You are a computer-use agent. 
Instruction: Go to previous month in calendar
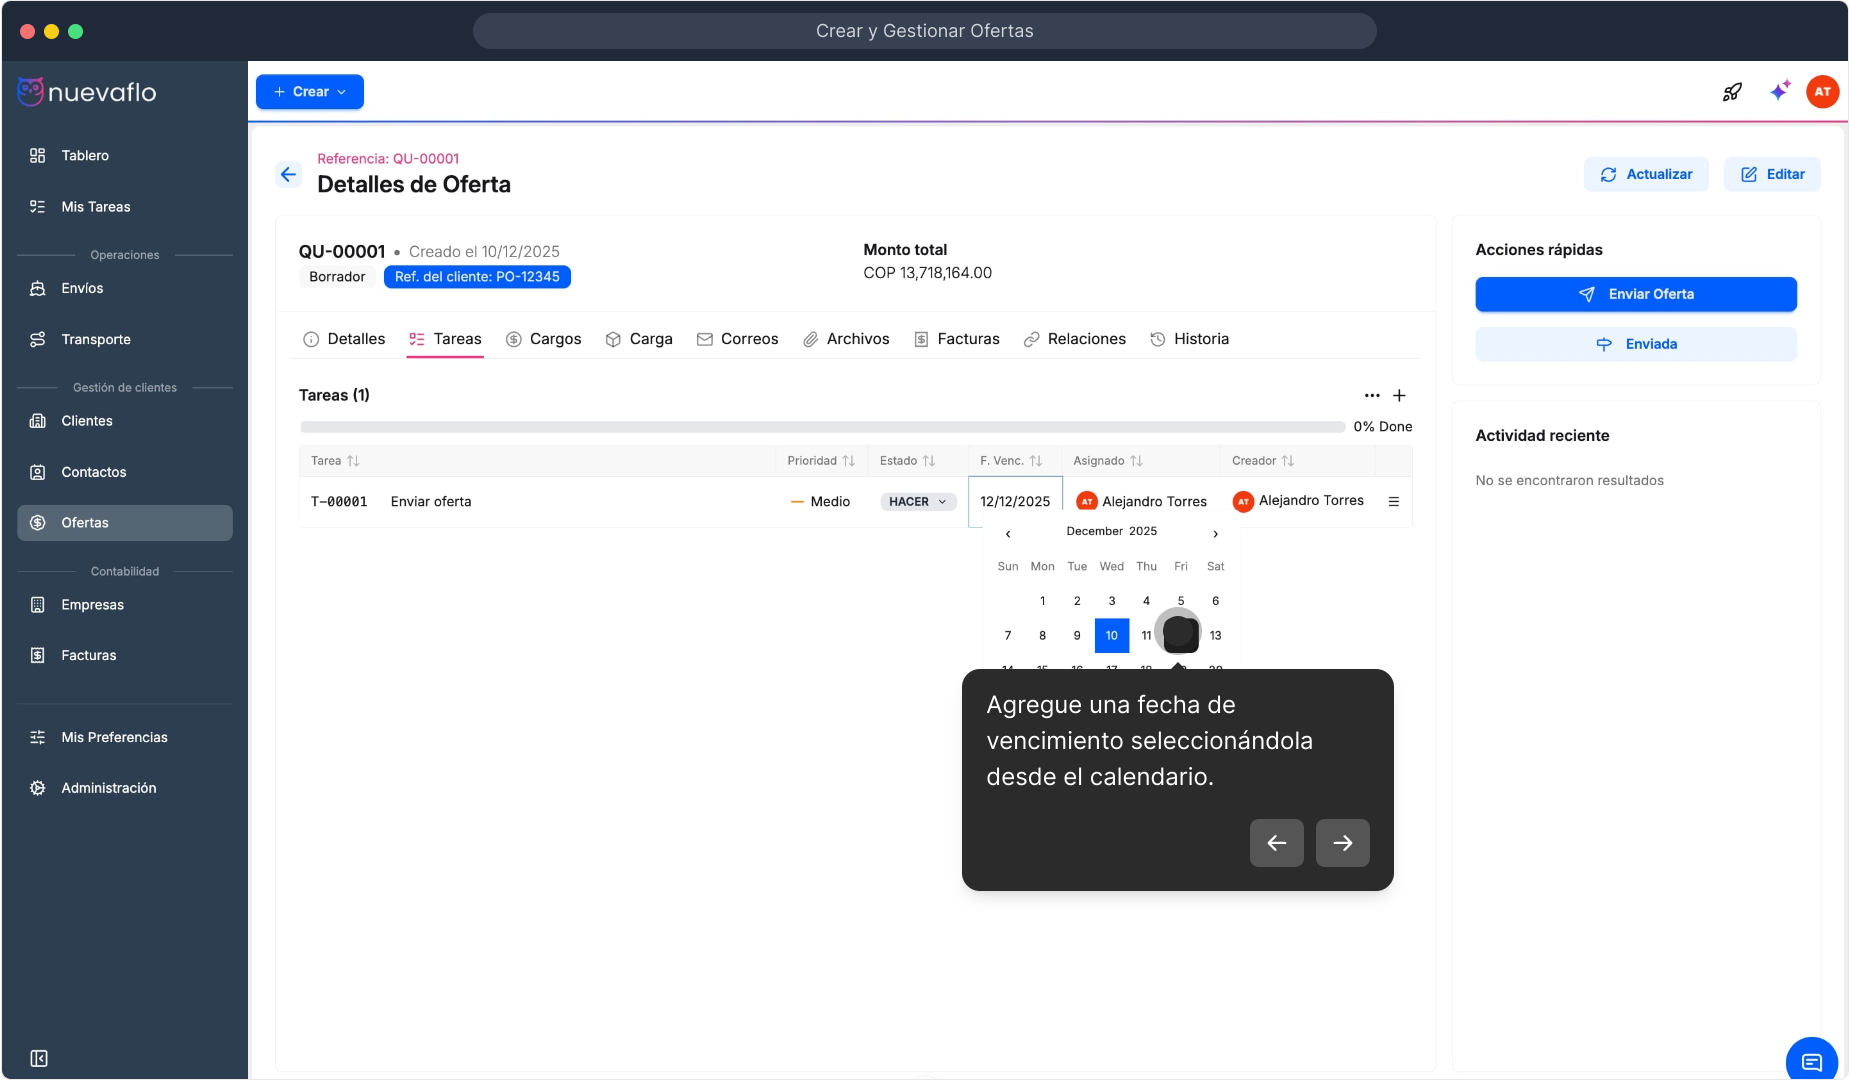[1008, 534]
